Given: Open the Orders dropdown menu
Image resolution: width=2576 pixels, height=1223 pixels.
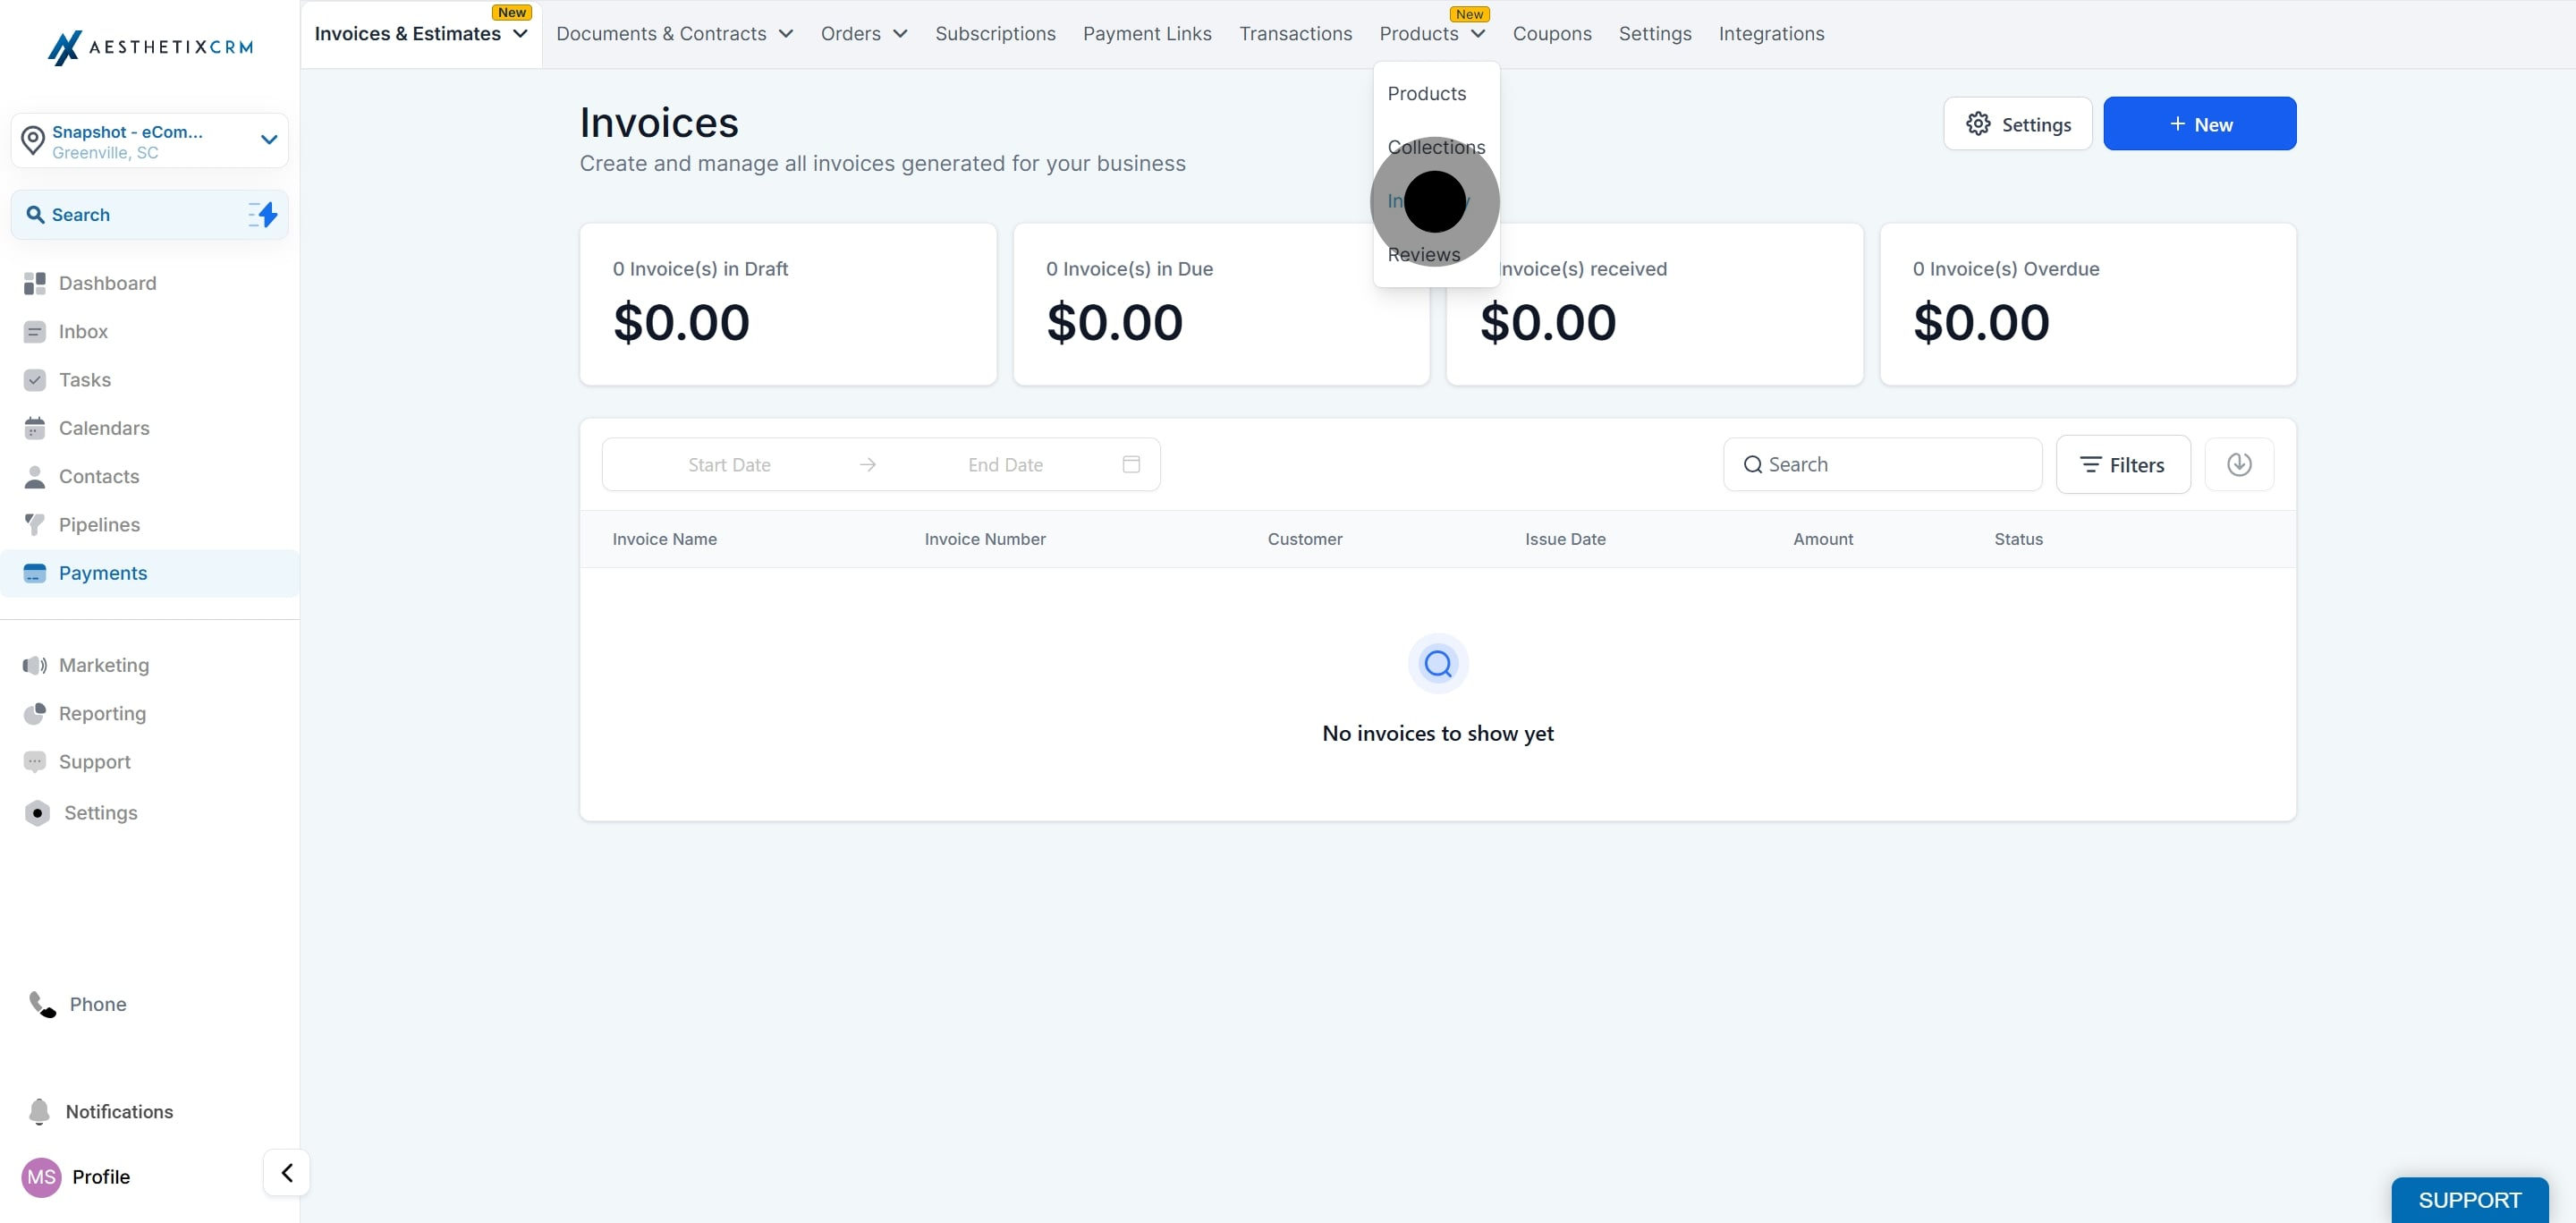Looking at the screenshot, I should click(x=864, y=34).
